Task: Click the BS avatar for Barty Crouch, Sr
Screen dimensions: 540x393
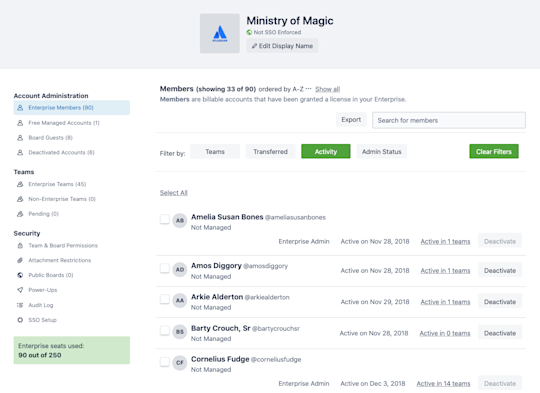Action: coord(180,332)
